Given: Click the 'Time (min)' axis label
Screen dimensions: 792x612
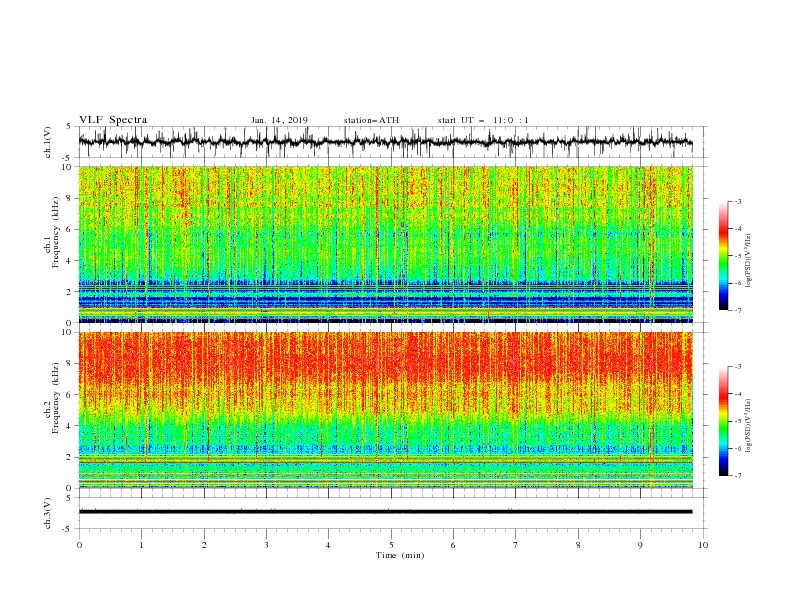Looking at the screenshot, I should [x=400, y=555].
